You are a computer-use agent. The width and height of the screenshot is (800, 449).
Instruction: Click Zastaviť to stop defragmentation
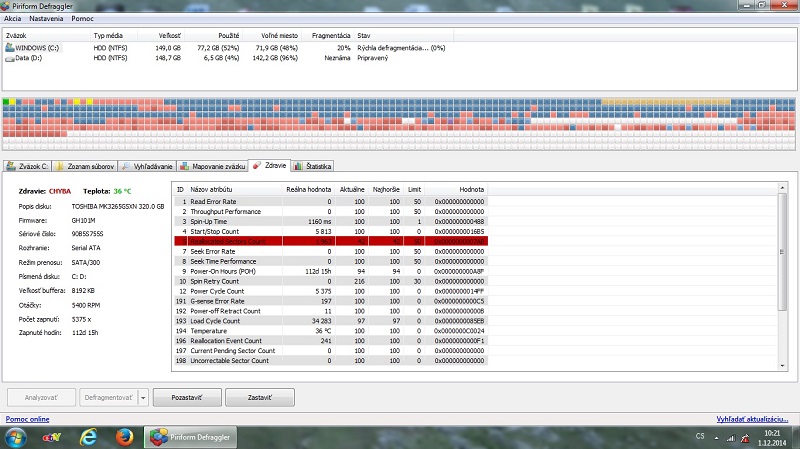(x=260, y=397)
